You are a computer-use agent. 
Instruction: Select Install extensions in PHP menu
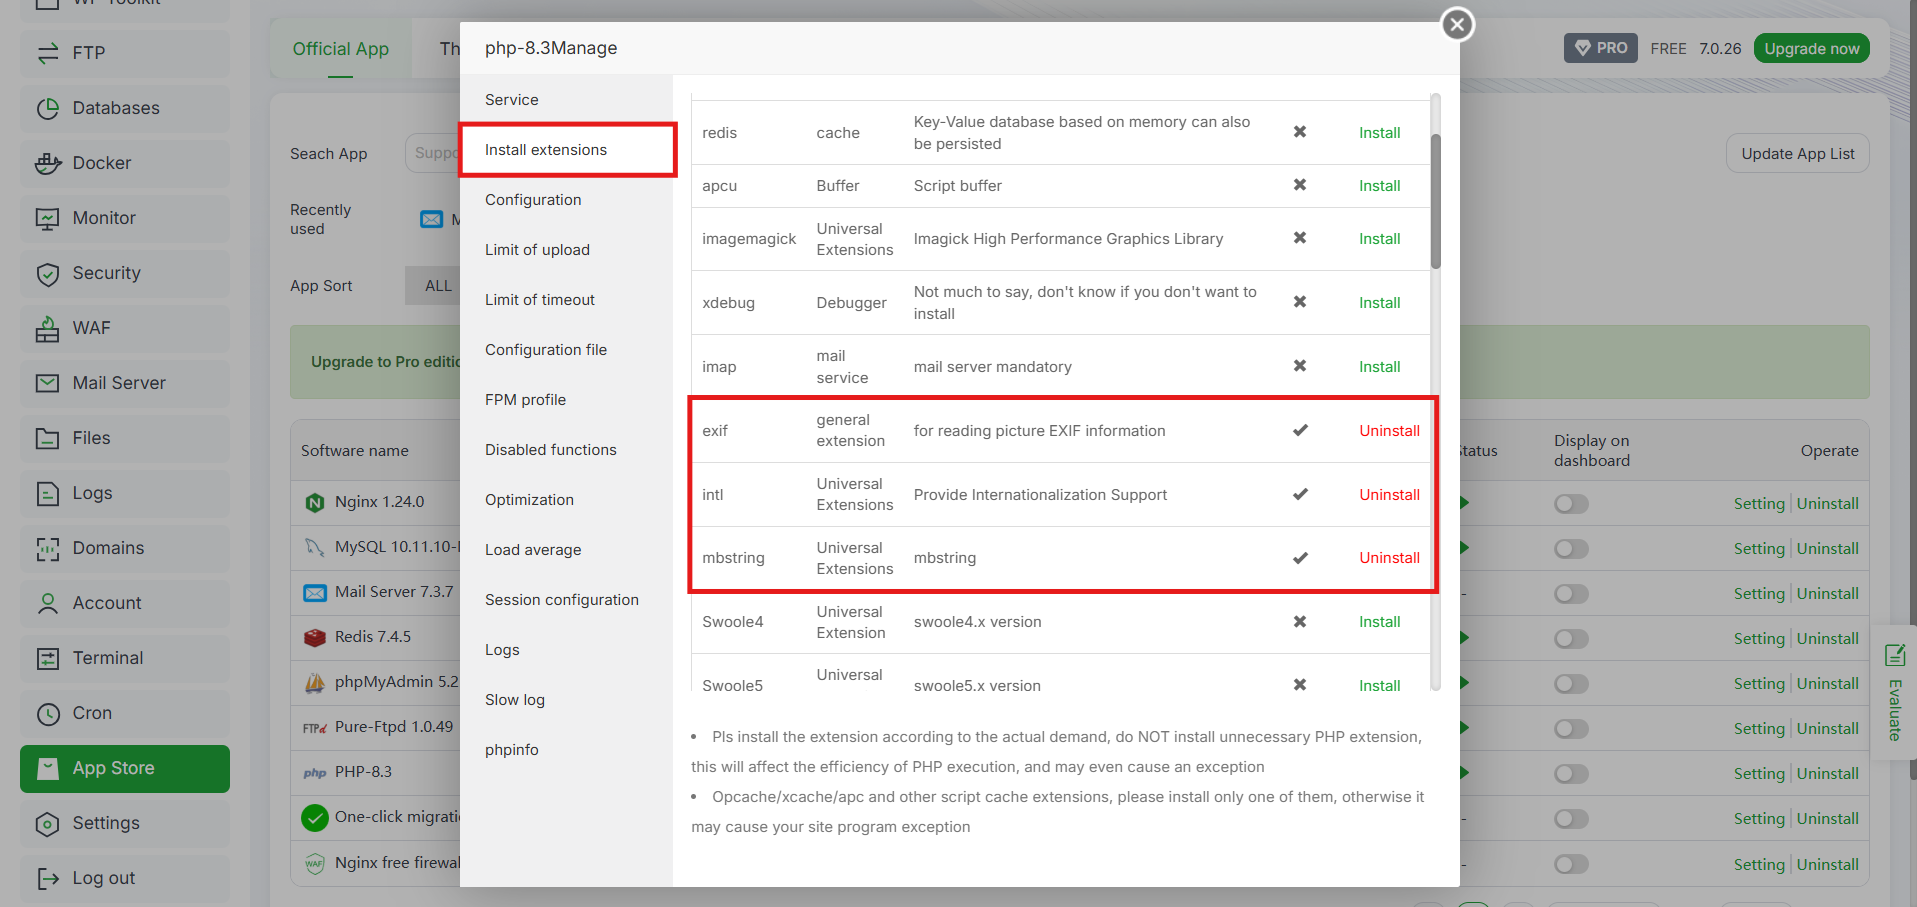click(566, 150)
